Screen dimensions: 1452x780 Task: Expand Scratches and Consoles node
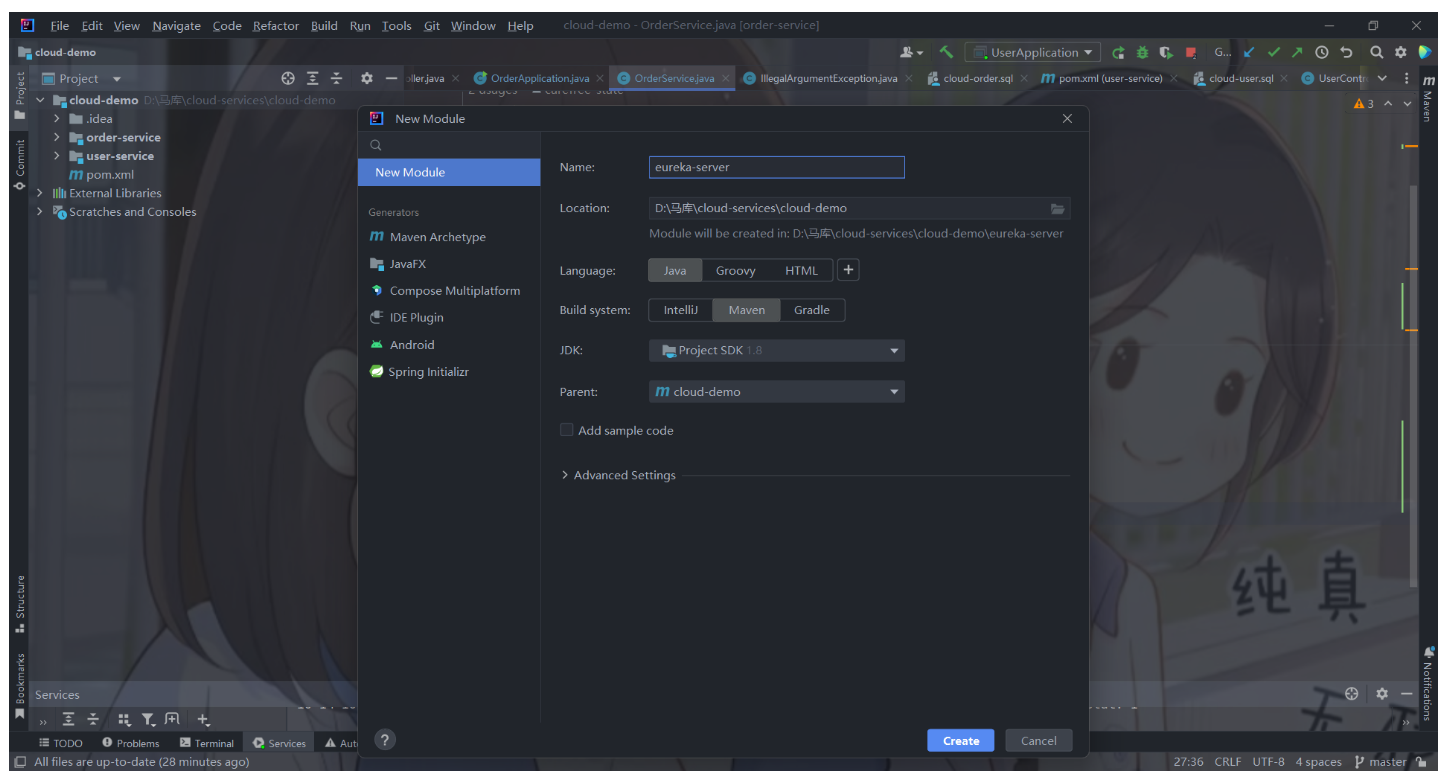(x=40, y=212)
